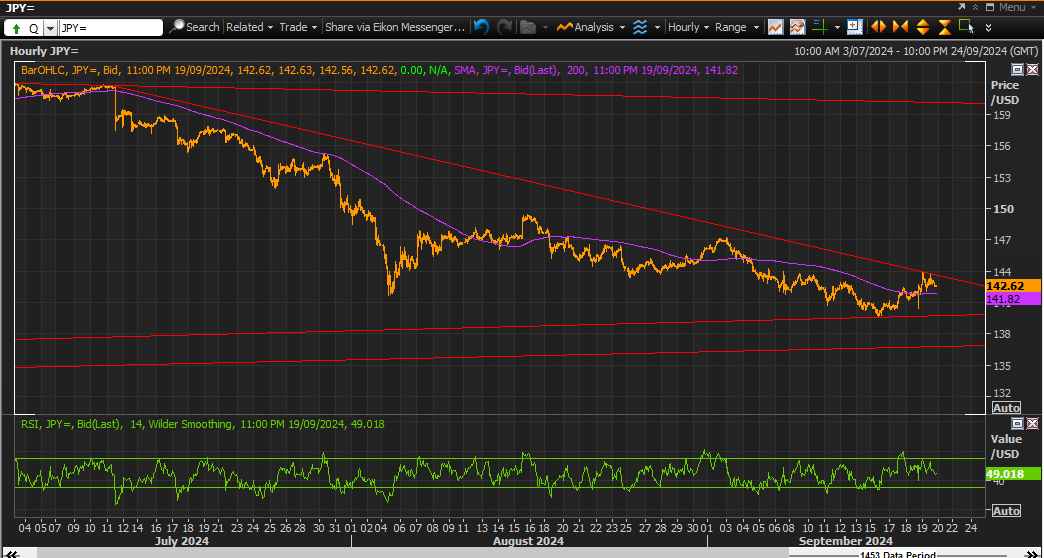
Task: Expand the toolbar overflow double chevron
Action: (x=989, y=28)
